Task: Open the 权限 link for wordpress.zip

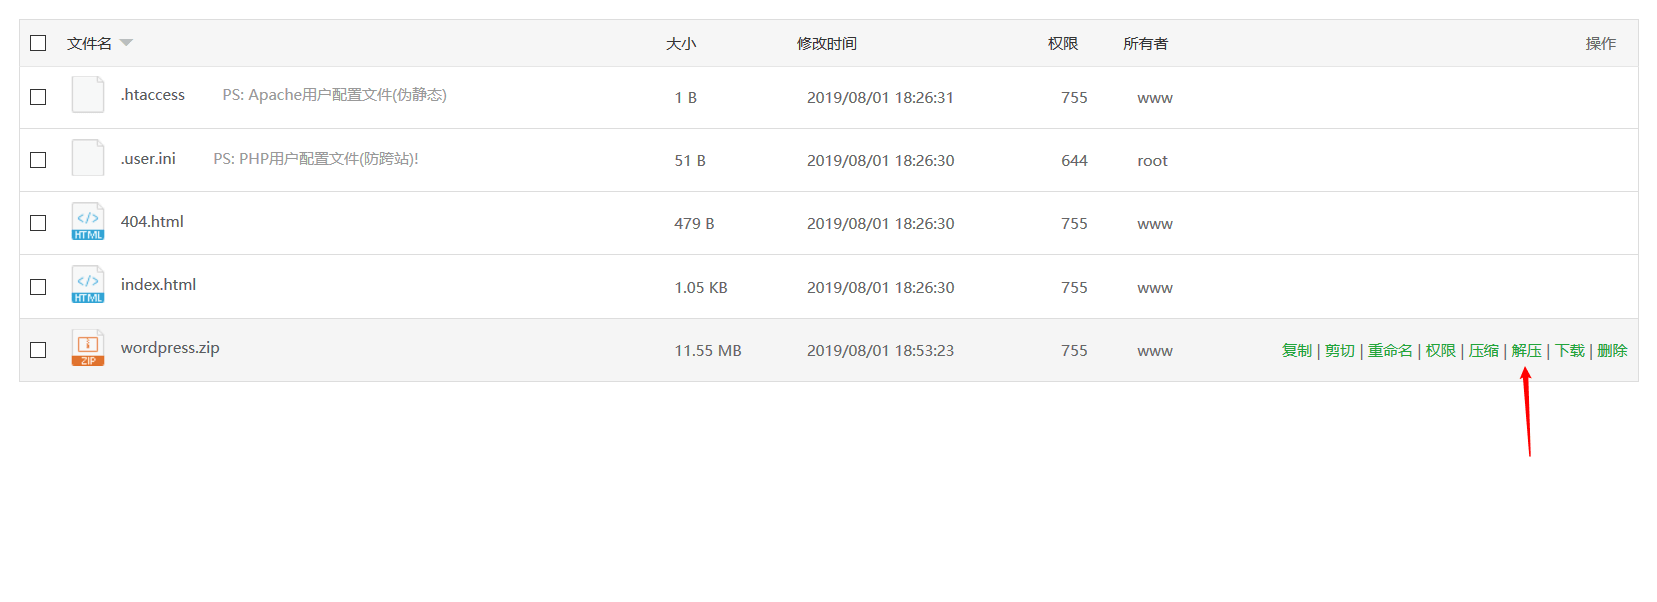Action: (1440, 351)
